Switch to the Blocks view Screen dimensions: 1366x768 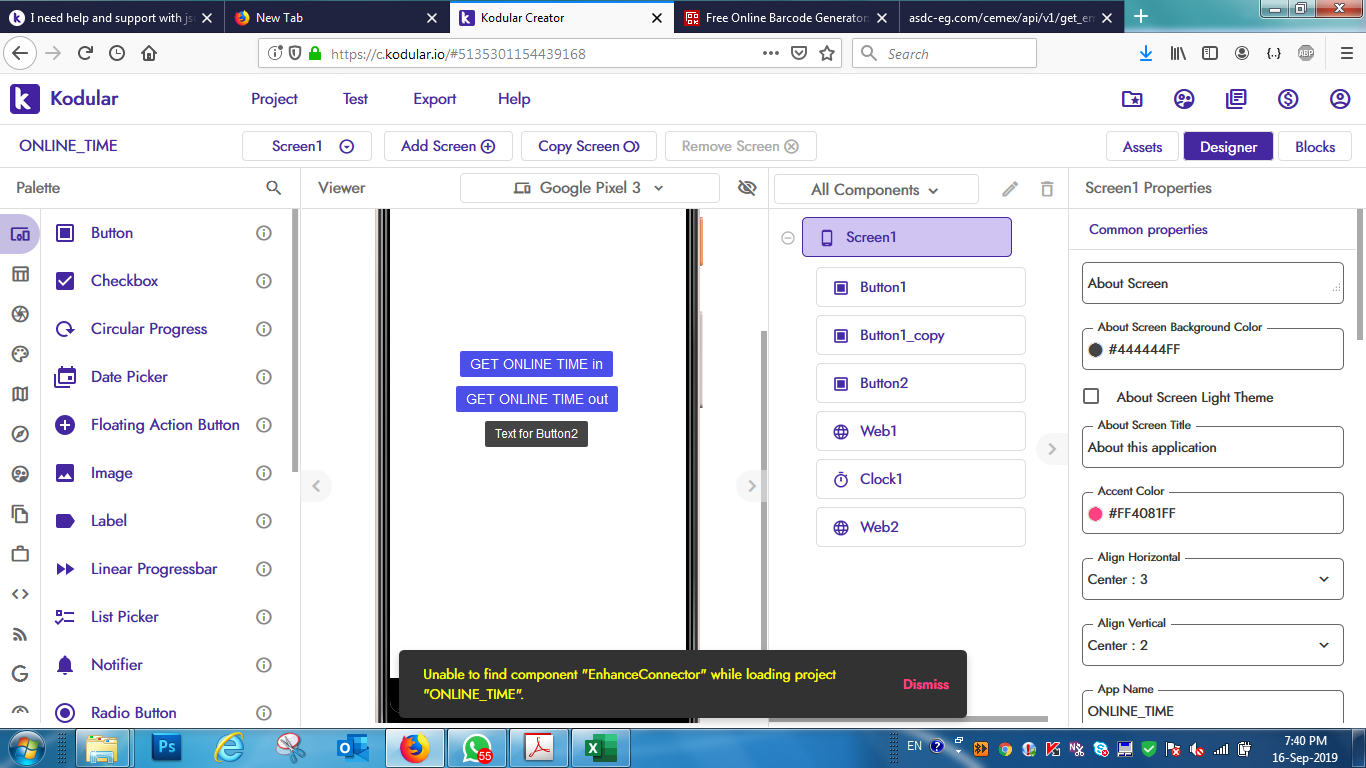coord(1314,147)
